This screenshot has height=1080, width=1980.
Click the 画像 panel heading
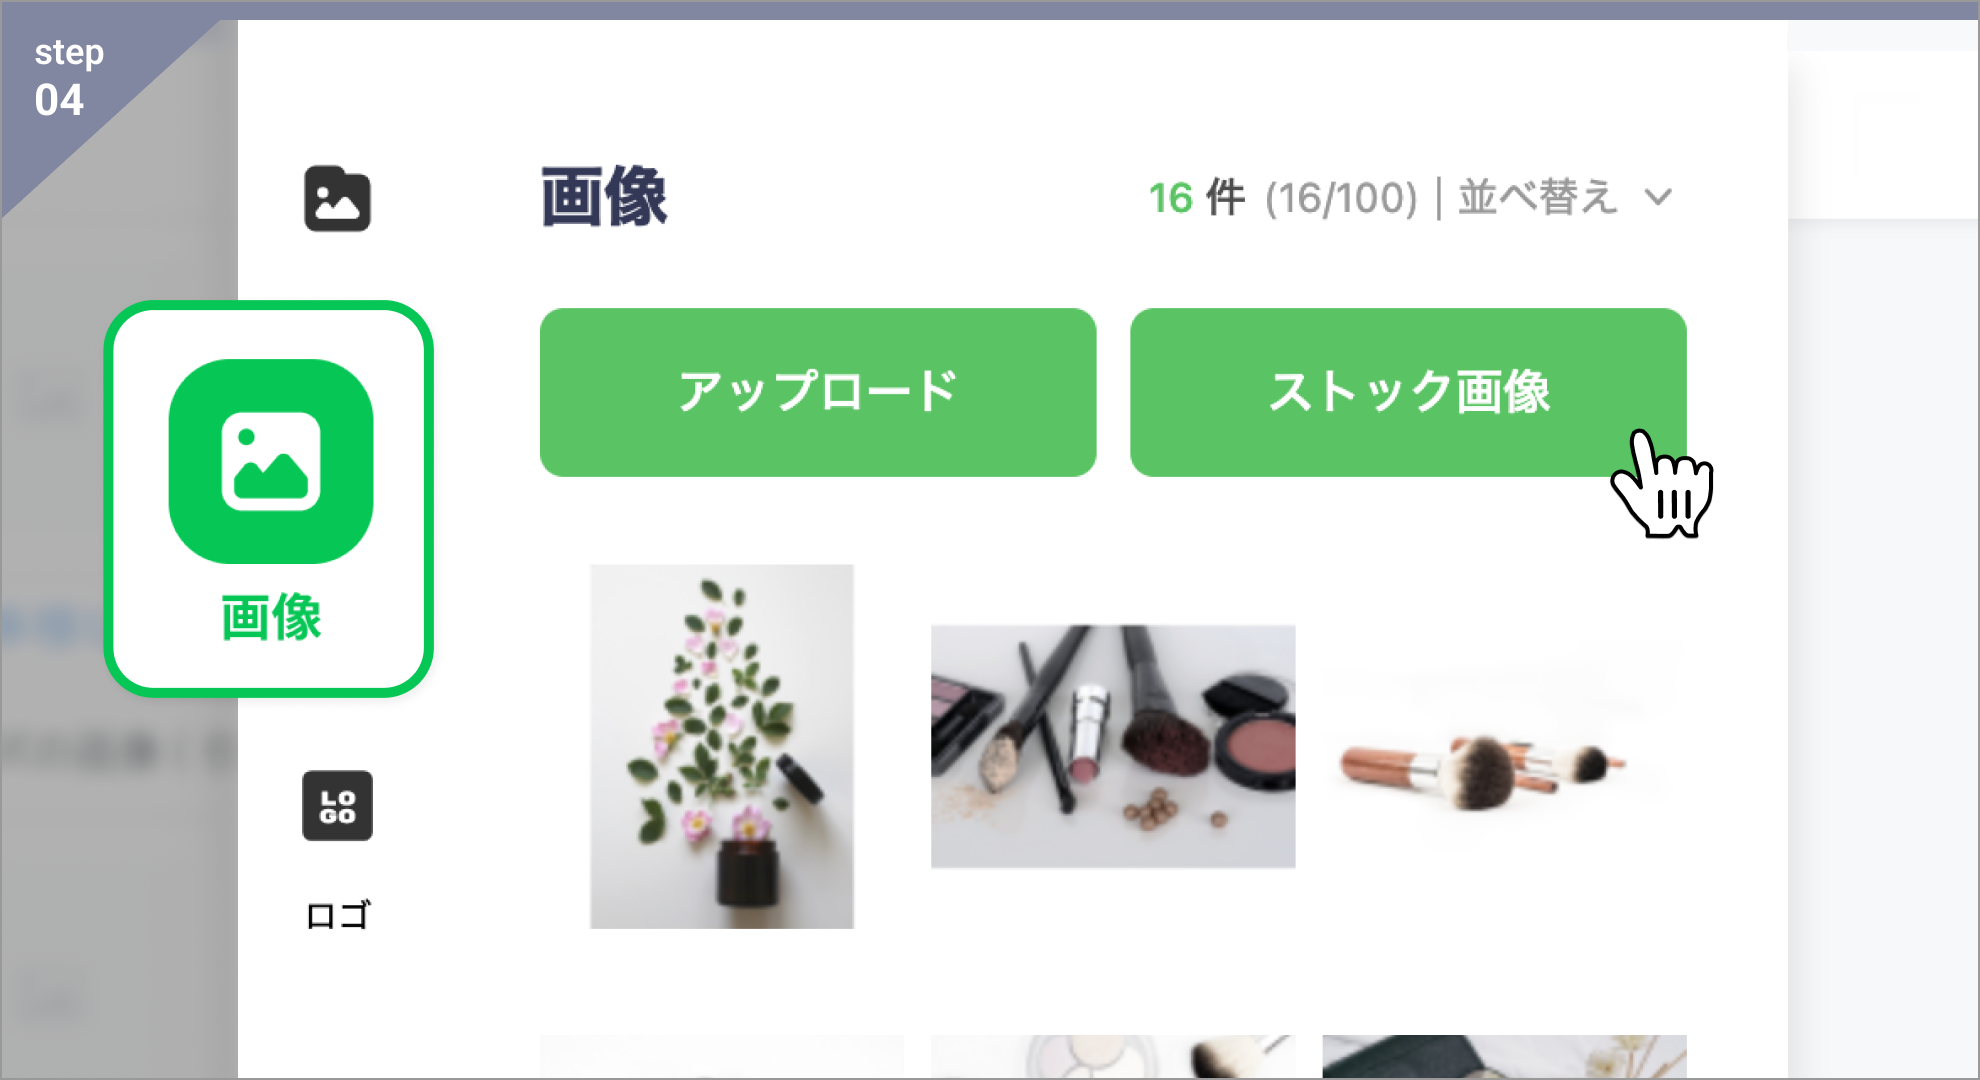(604, 197)
